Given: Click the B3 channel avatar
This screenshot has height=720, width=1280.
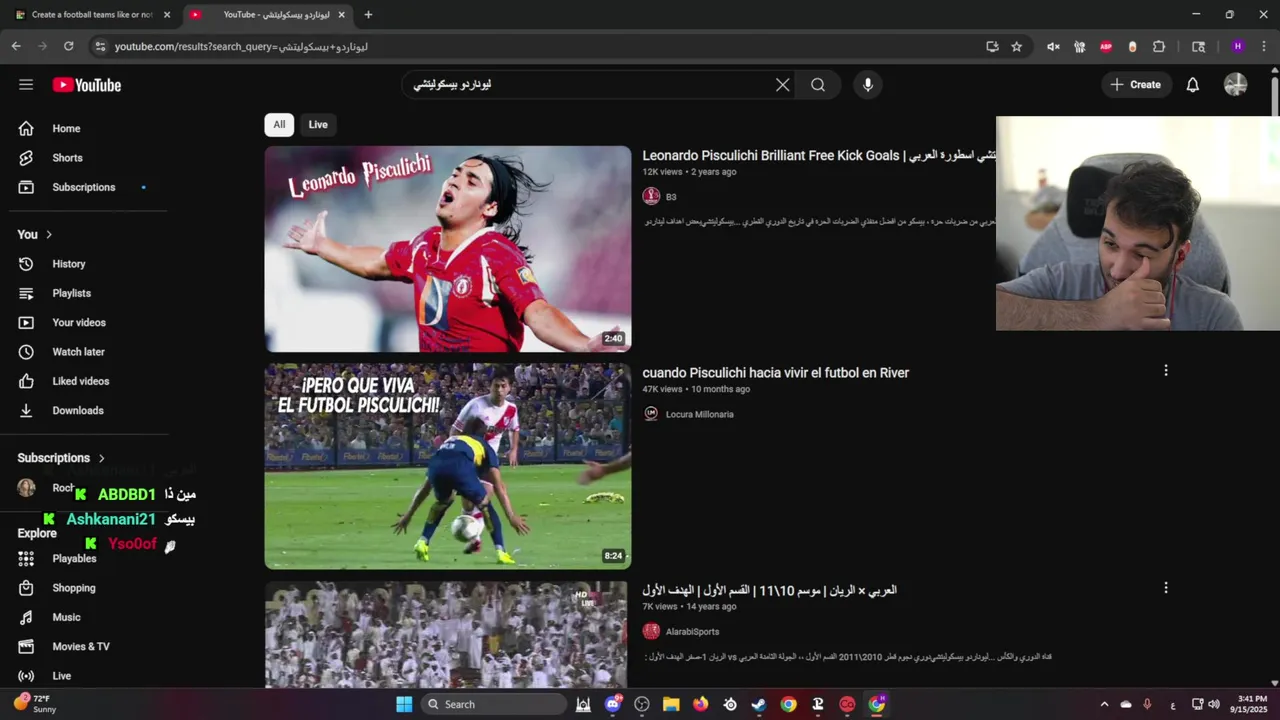Looking at the screenshot, I should point(651,196).
